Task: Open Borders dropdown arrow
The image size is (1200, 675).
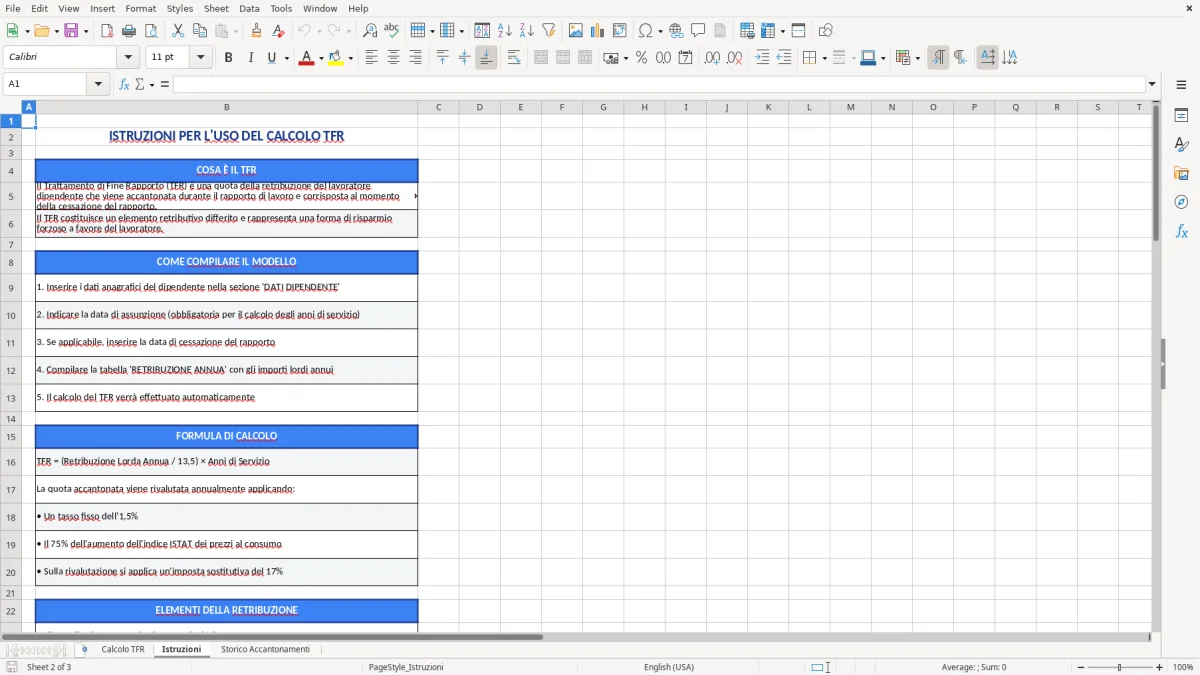Action: tap(824, 58)
